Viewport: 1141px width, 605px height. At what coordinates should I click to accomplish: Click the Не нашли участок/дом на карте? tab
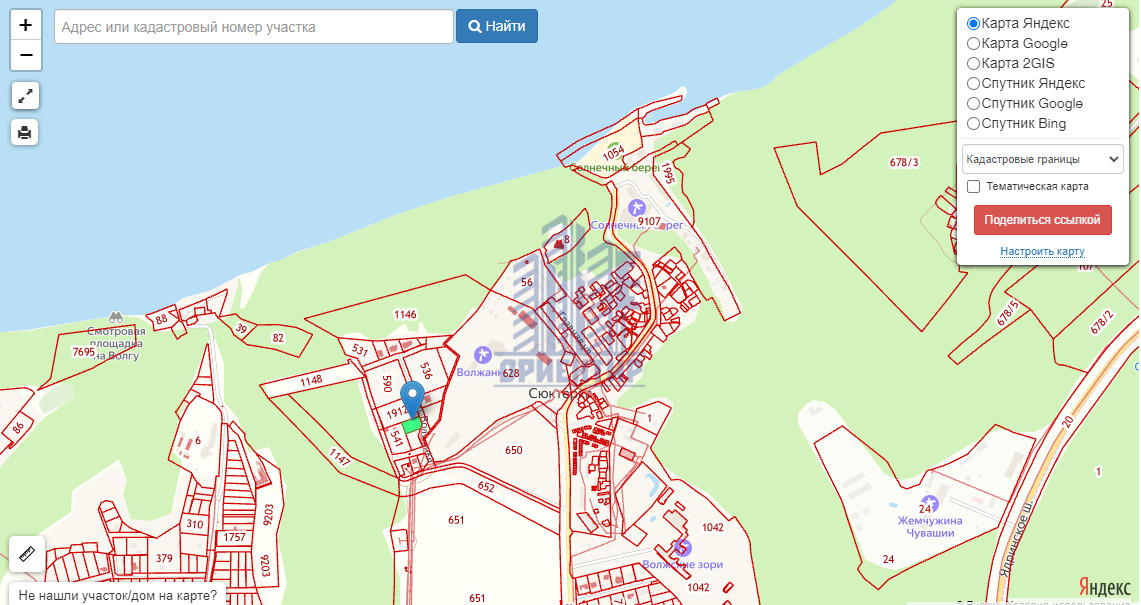(117, 595)
